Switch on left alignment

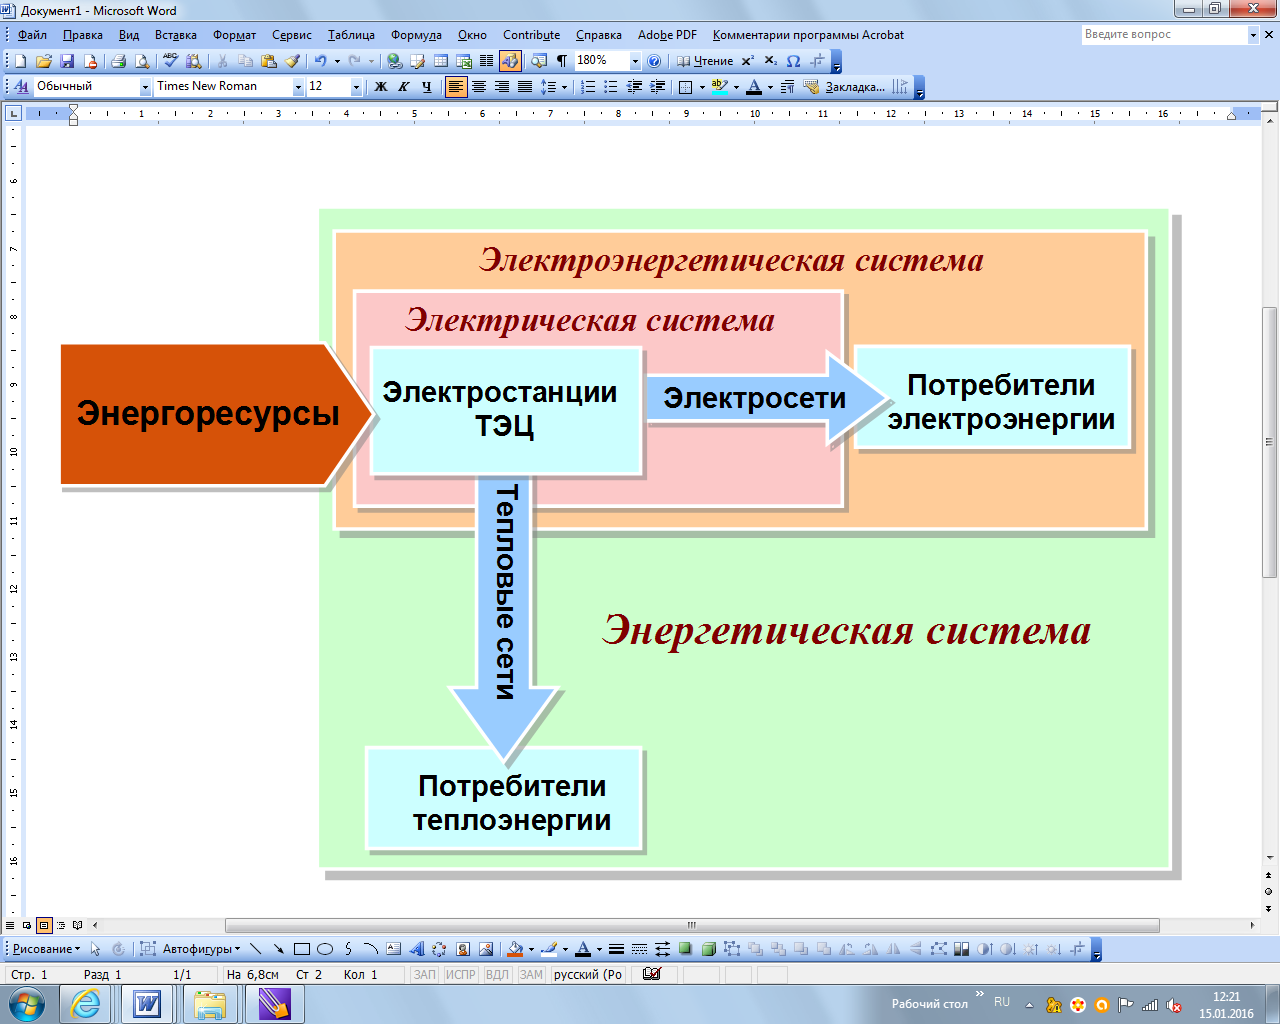click(x=456, y=87)
